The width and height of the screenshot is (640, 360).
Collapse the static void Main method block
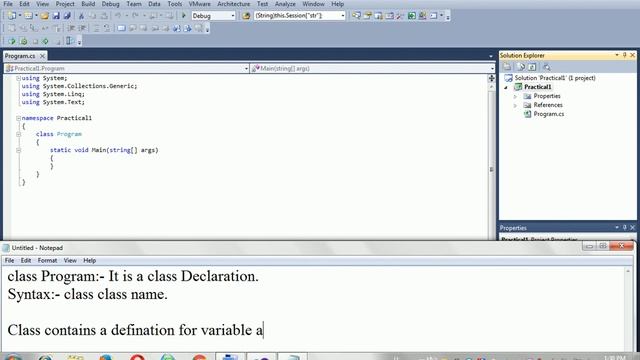pos(18,150)
